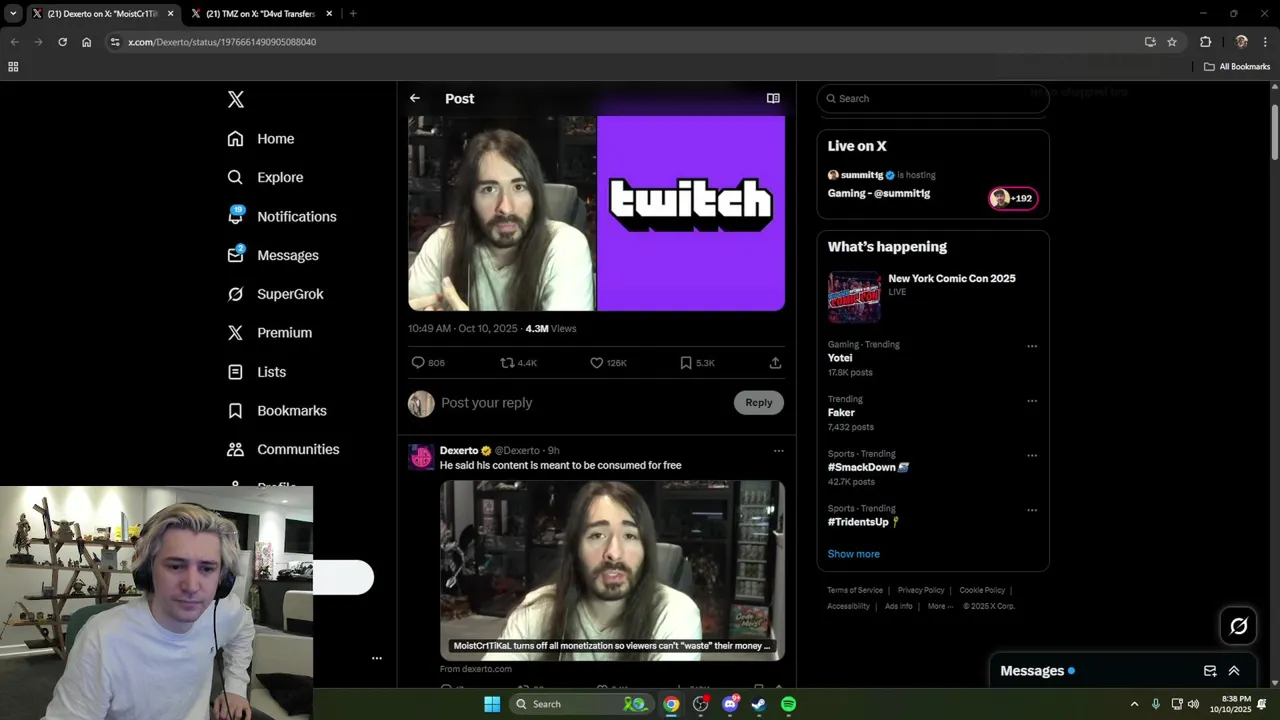Open the Twitch logo image
This screenshot has height=720, width=1280.
point(691,213)
